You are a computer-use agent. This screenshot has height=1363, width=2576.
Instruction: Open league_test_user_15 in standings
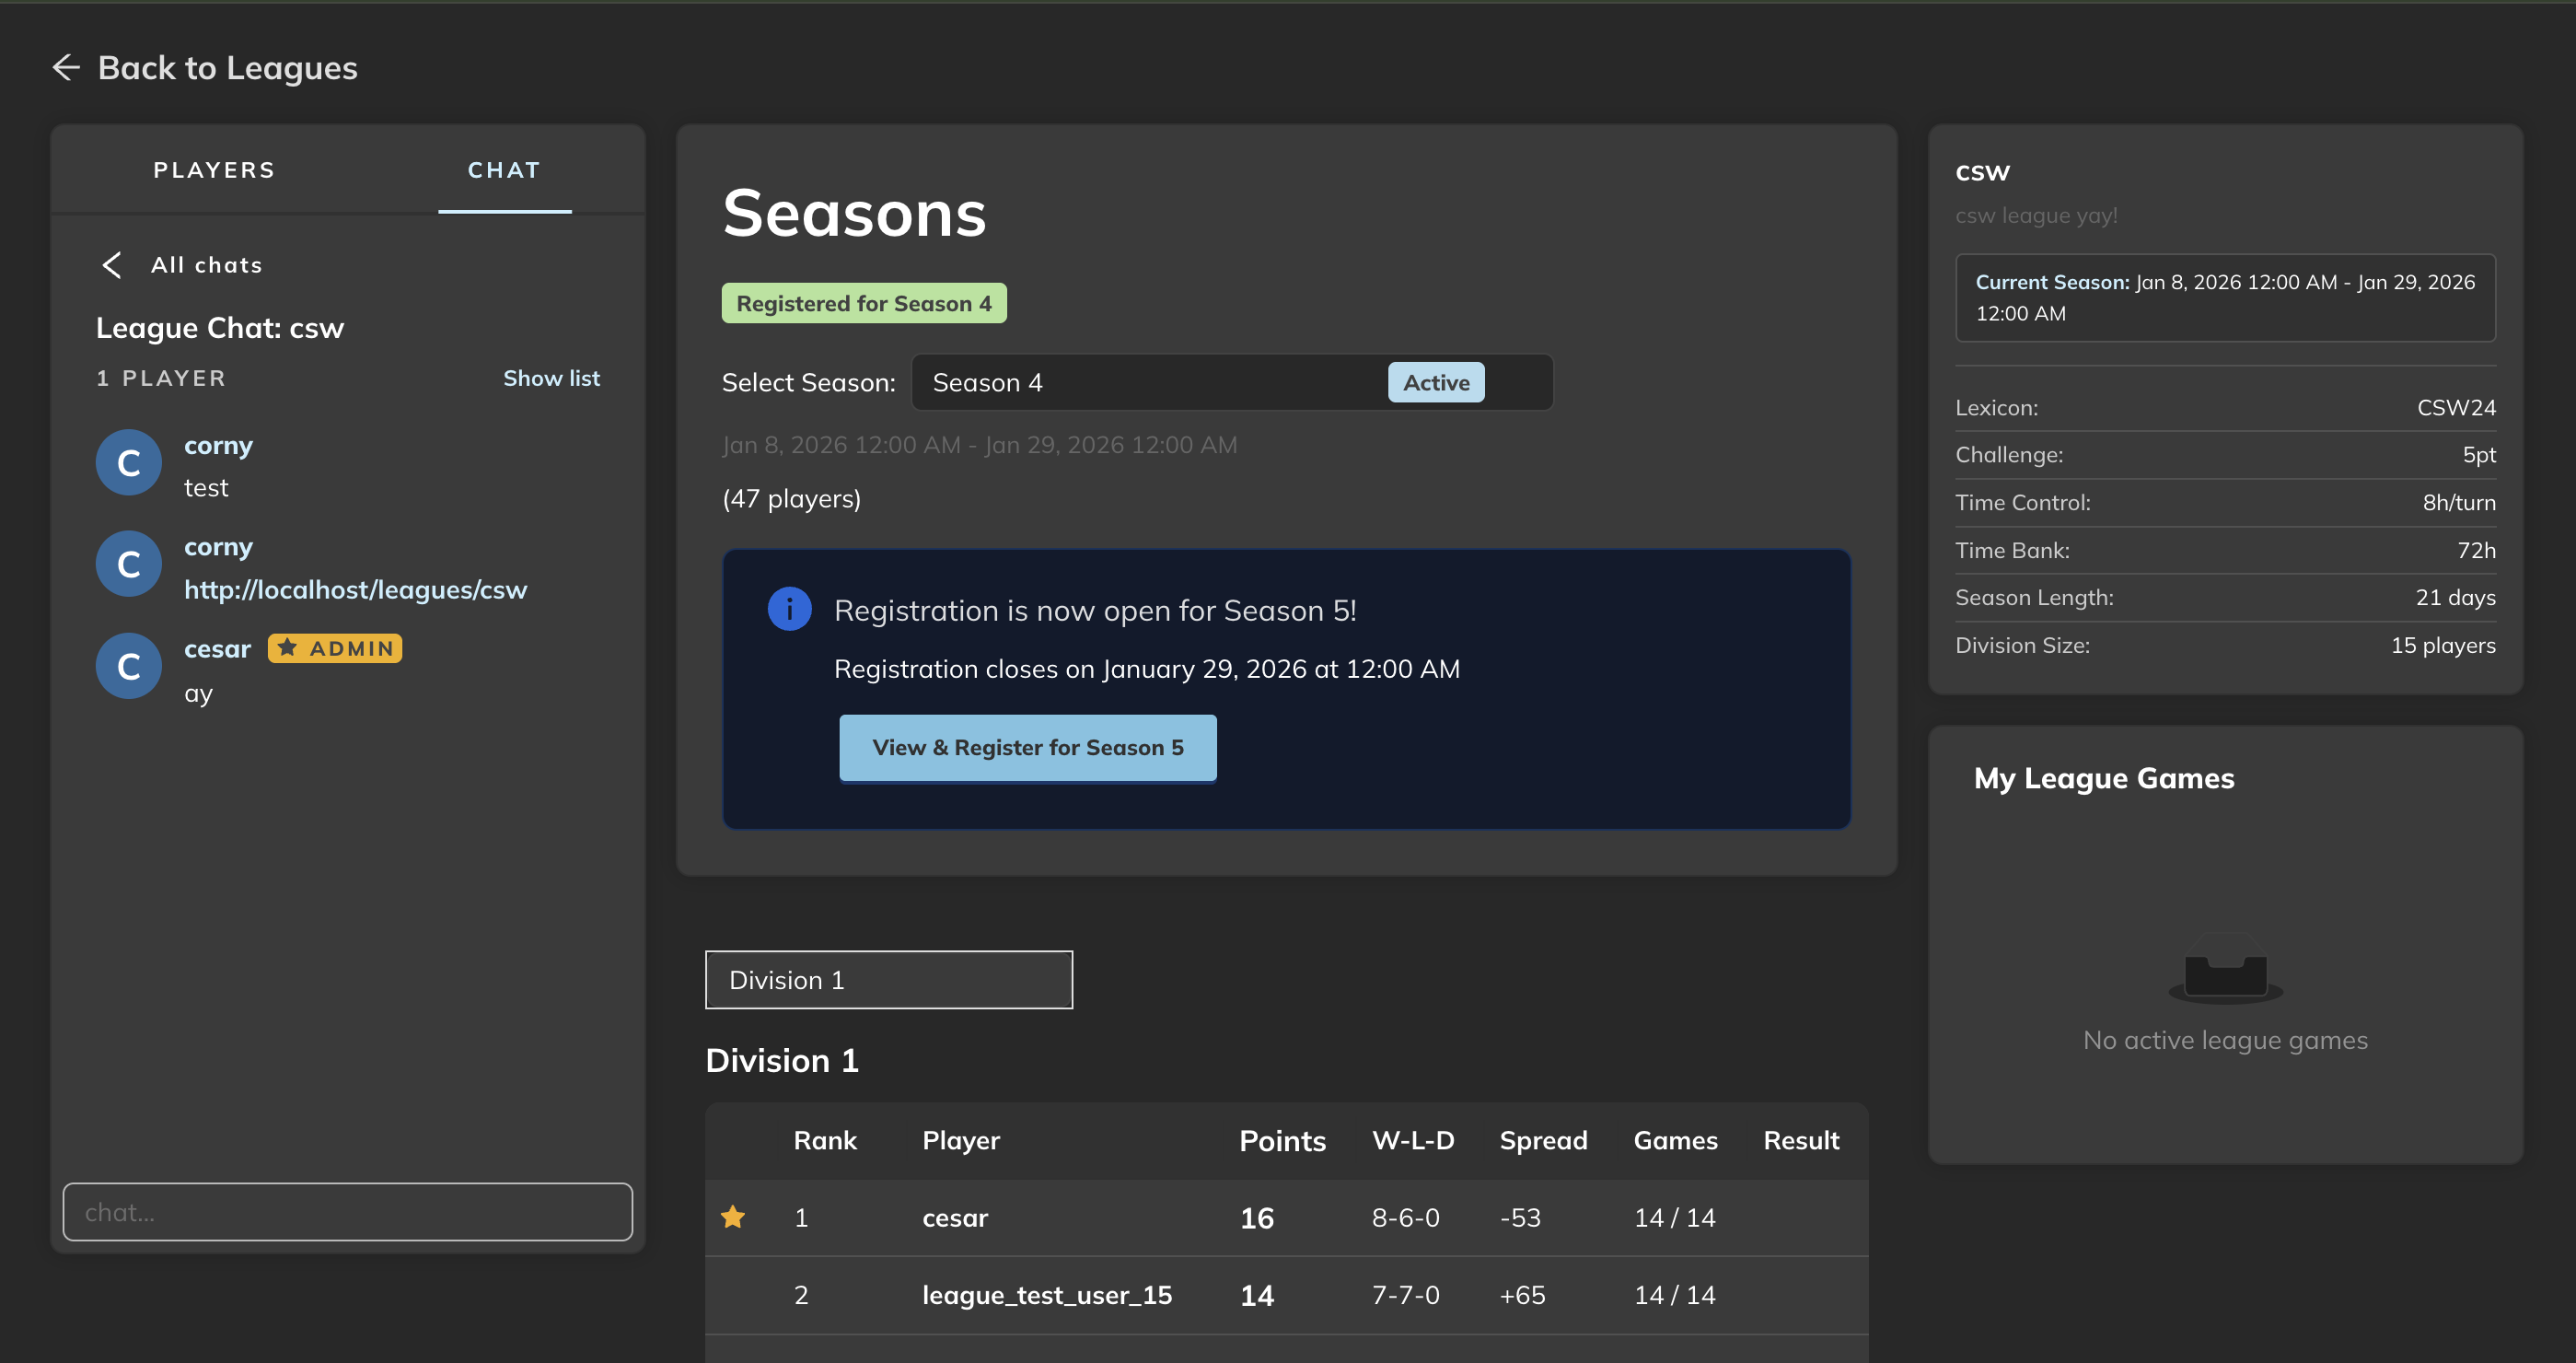click(x=1046, y=1295)
